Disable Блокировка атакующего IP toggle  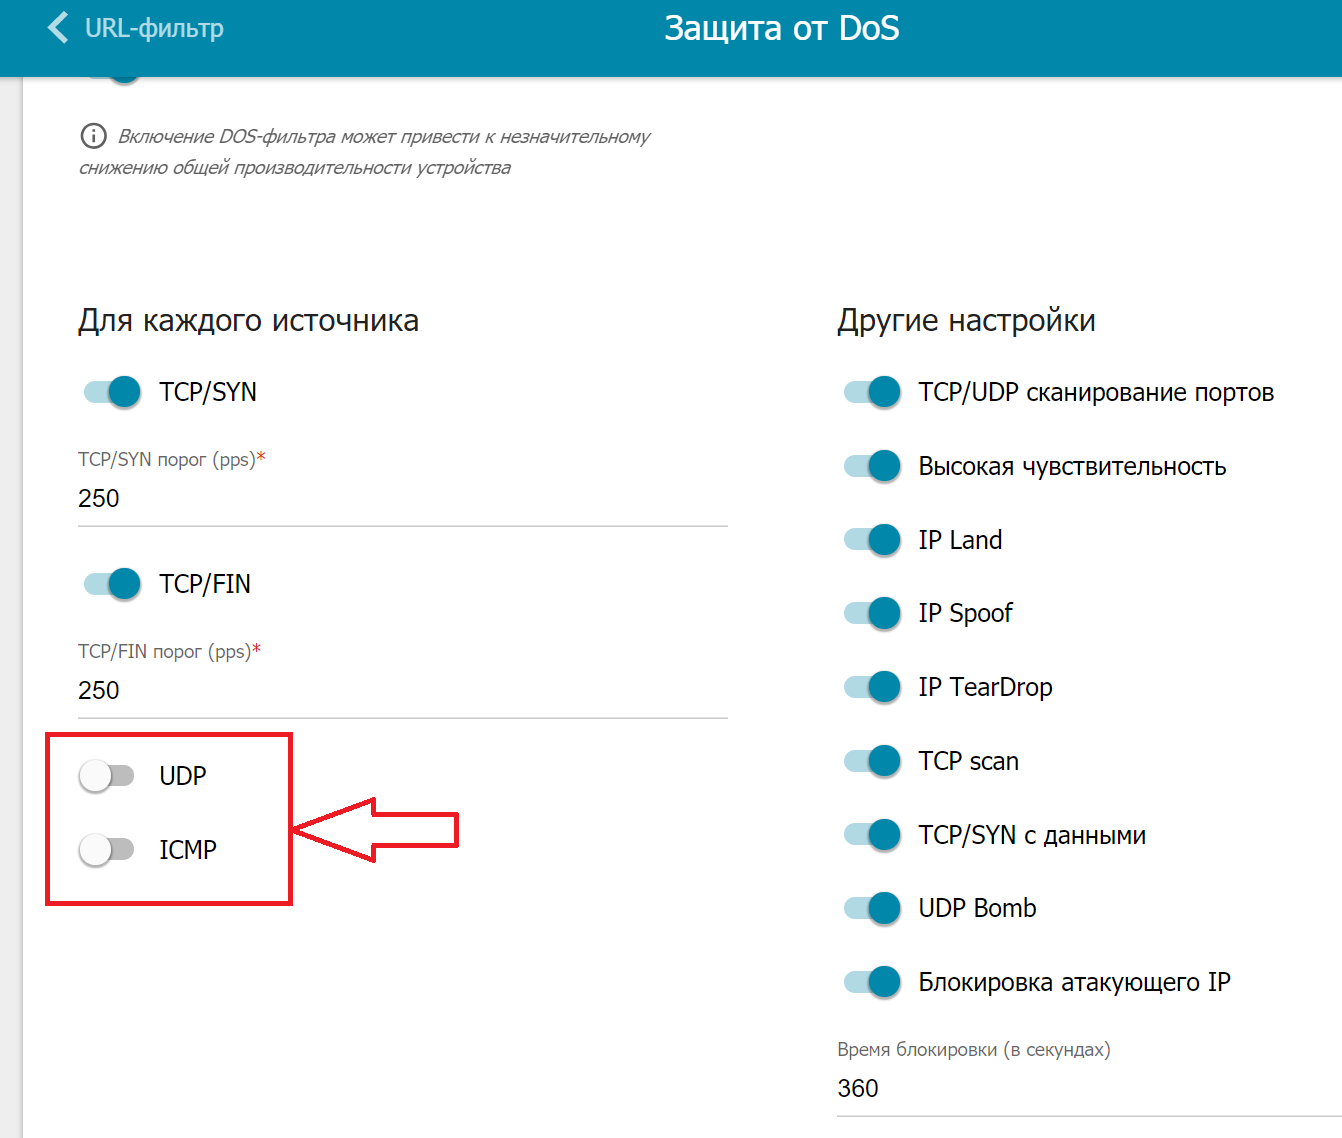(872, 982)
